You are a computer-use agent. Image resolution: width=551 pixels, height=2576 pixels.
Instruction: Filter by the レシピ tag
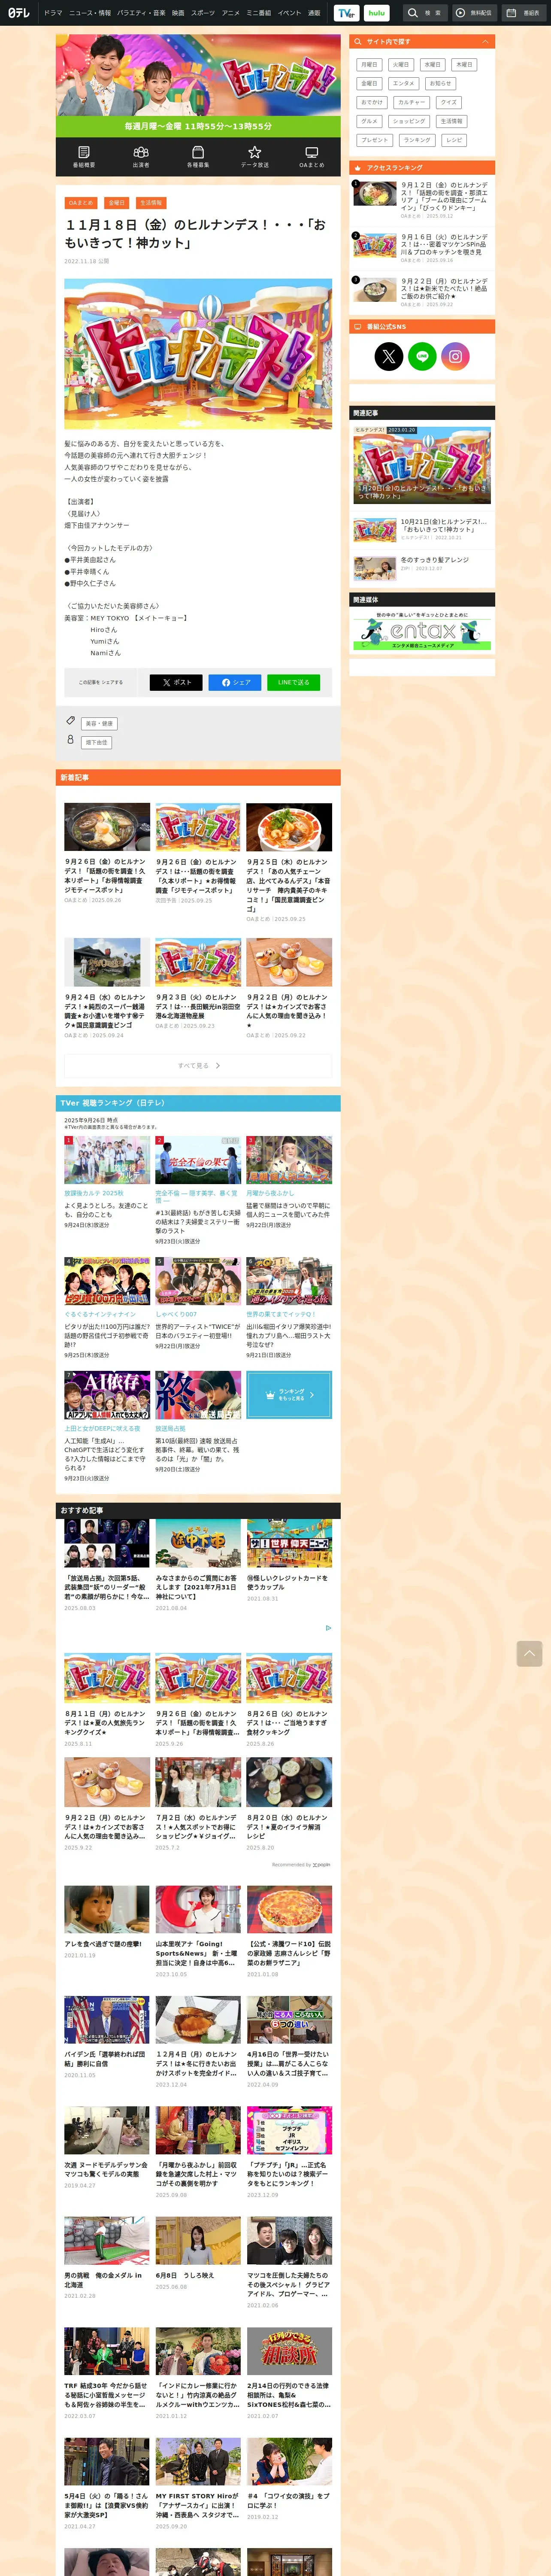pyautogui.click(x=455, y=140)
